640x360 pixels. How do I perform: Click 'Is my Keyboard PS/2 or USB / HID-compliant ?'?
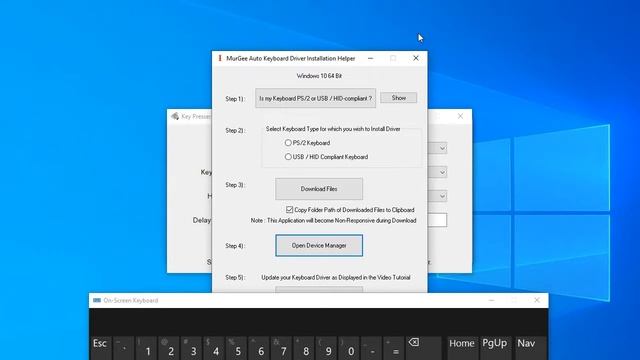tap(316, 98)
